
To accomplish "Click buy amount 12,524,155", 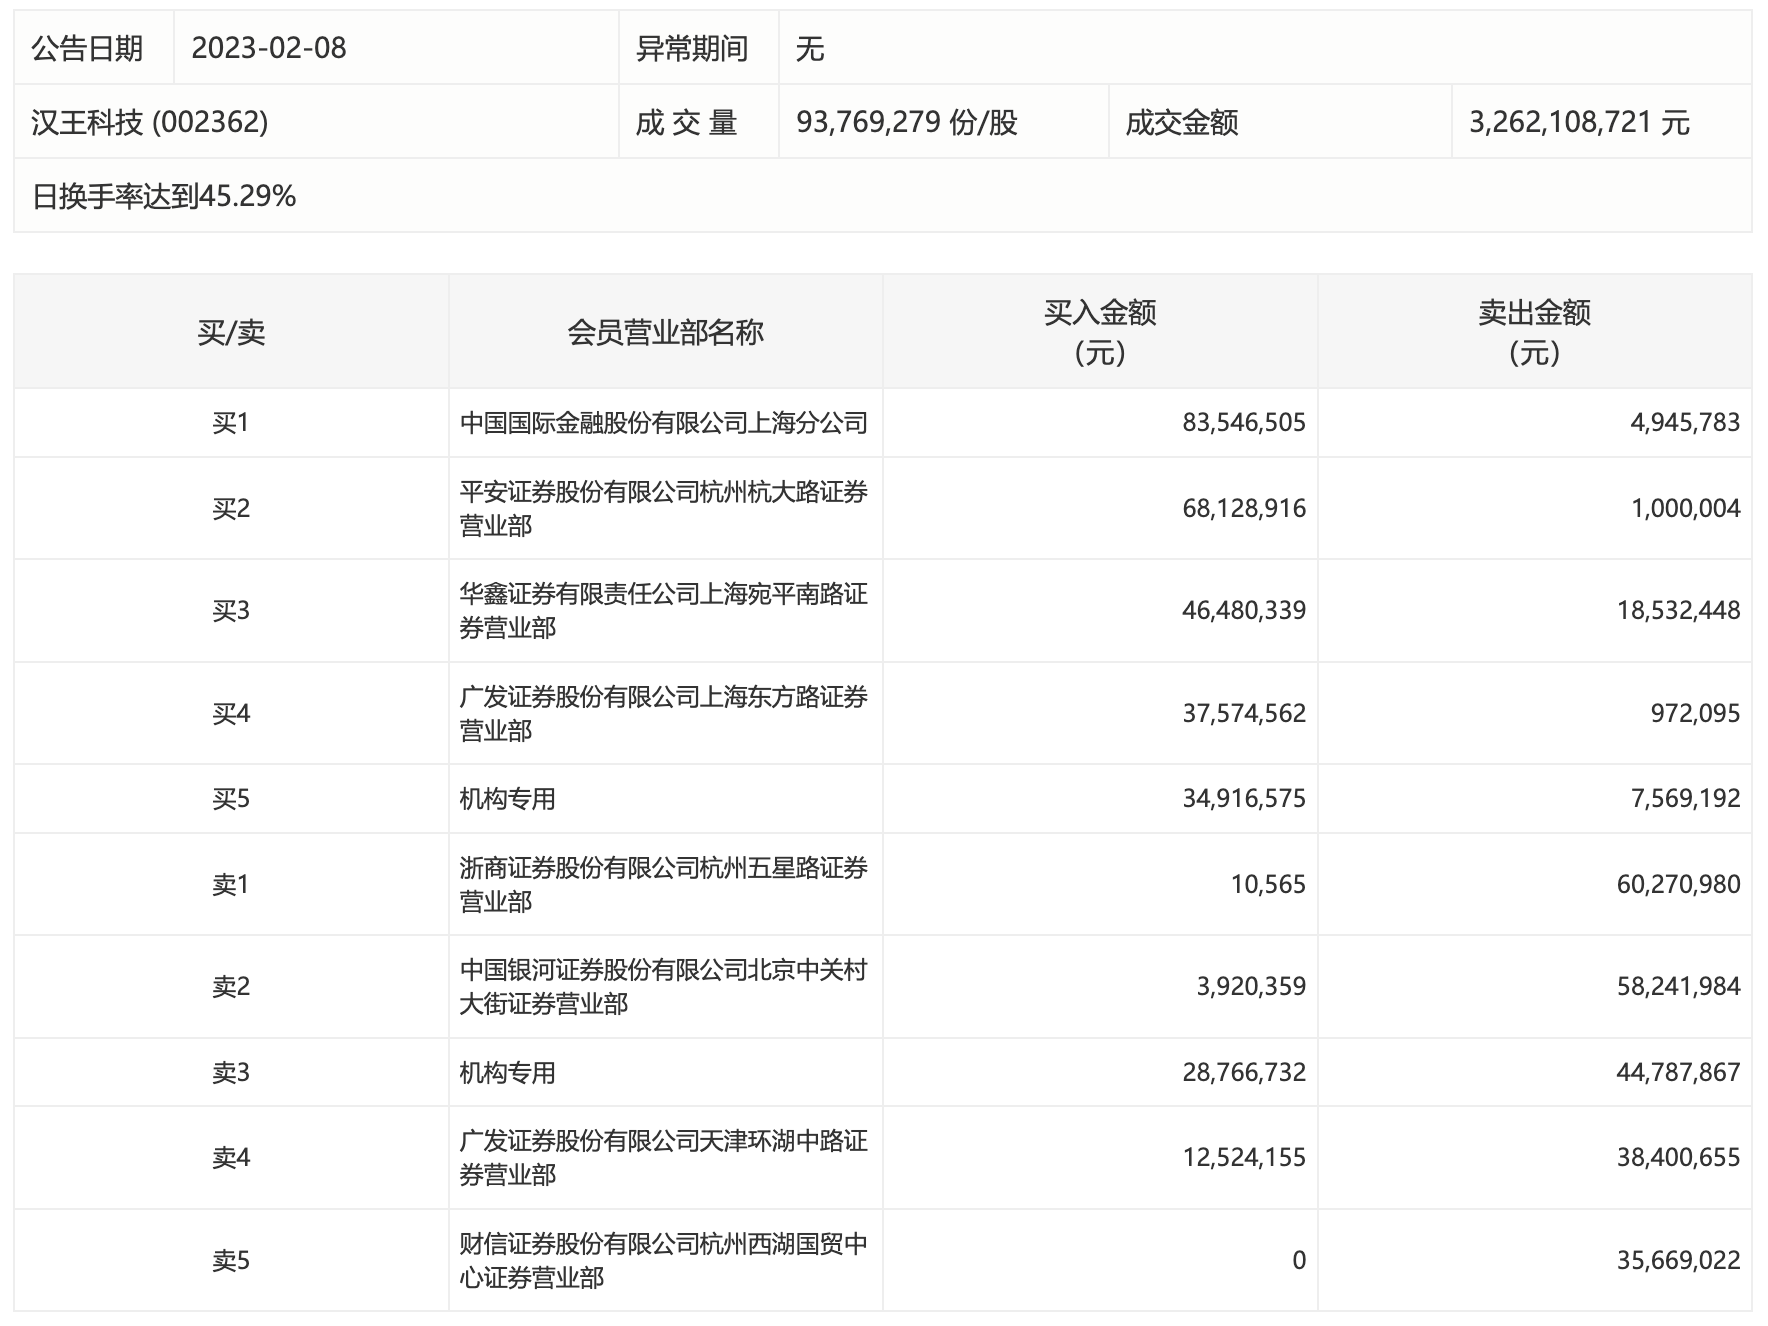I will [1244, 1158].
